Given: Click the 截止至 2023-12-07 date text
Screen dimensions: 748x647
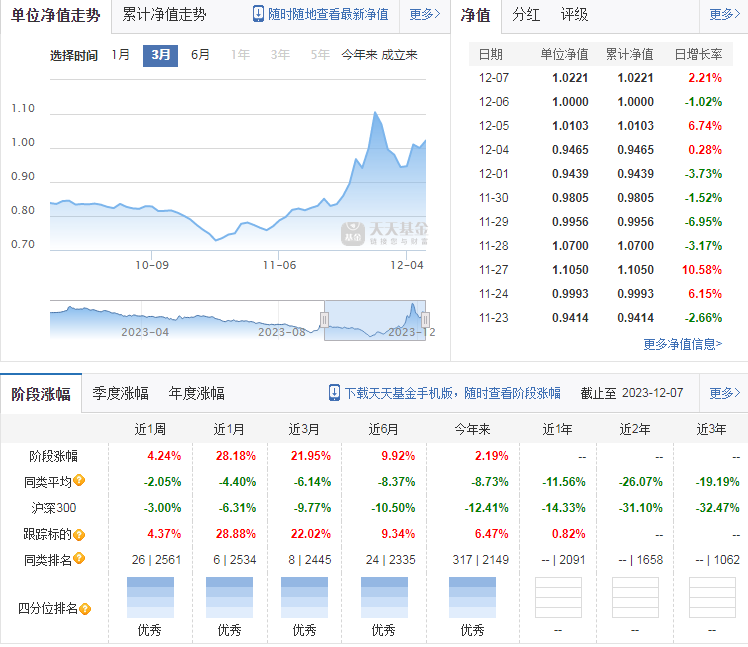Looking at the screenshot, I should [632, 393].
